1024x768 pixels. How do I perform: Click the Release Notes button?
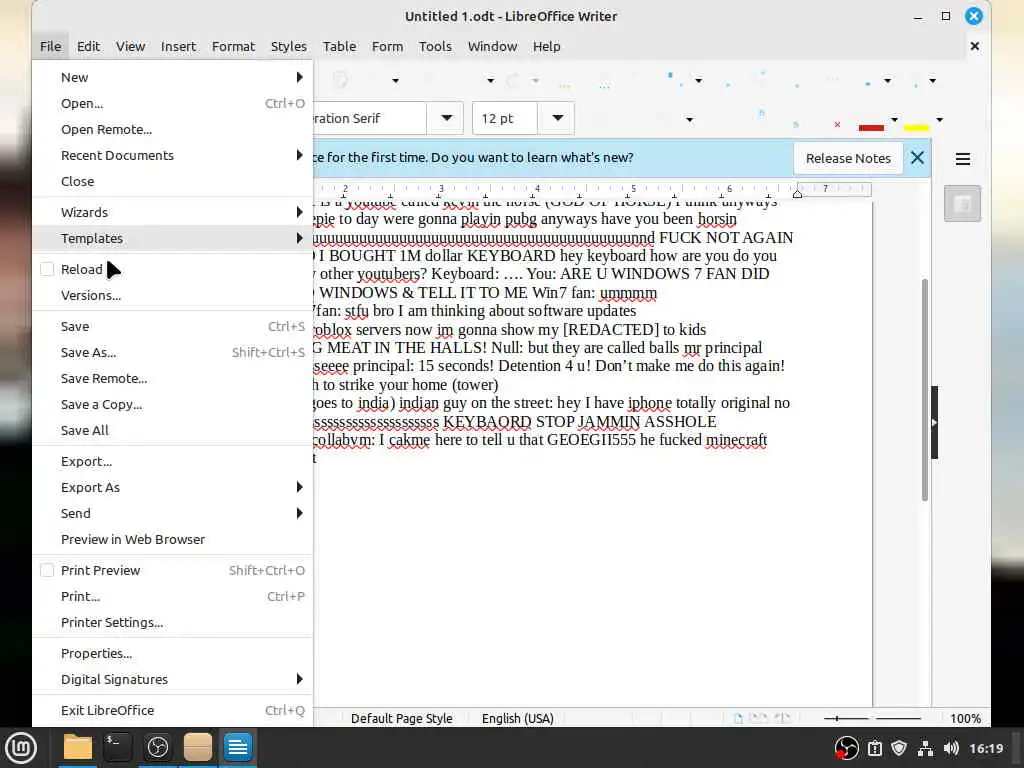point(848,158)
